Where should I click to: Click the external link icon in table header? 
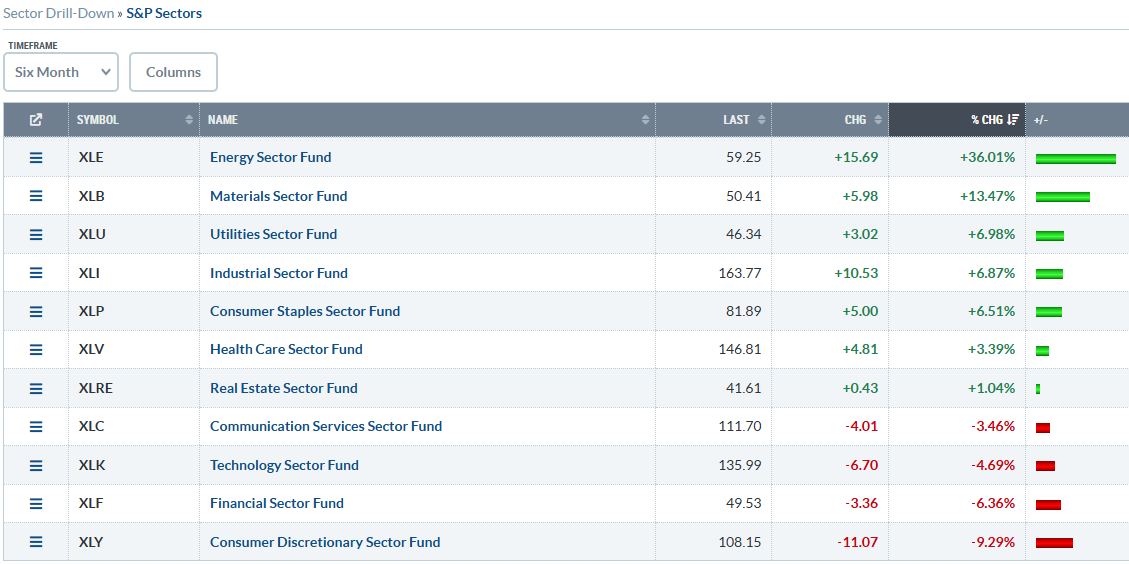click(36, 120)
